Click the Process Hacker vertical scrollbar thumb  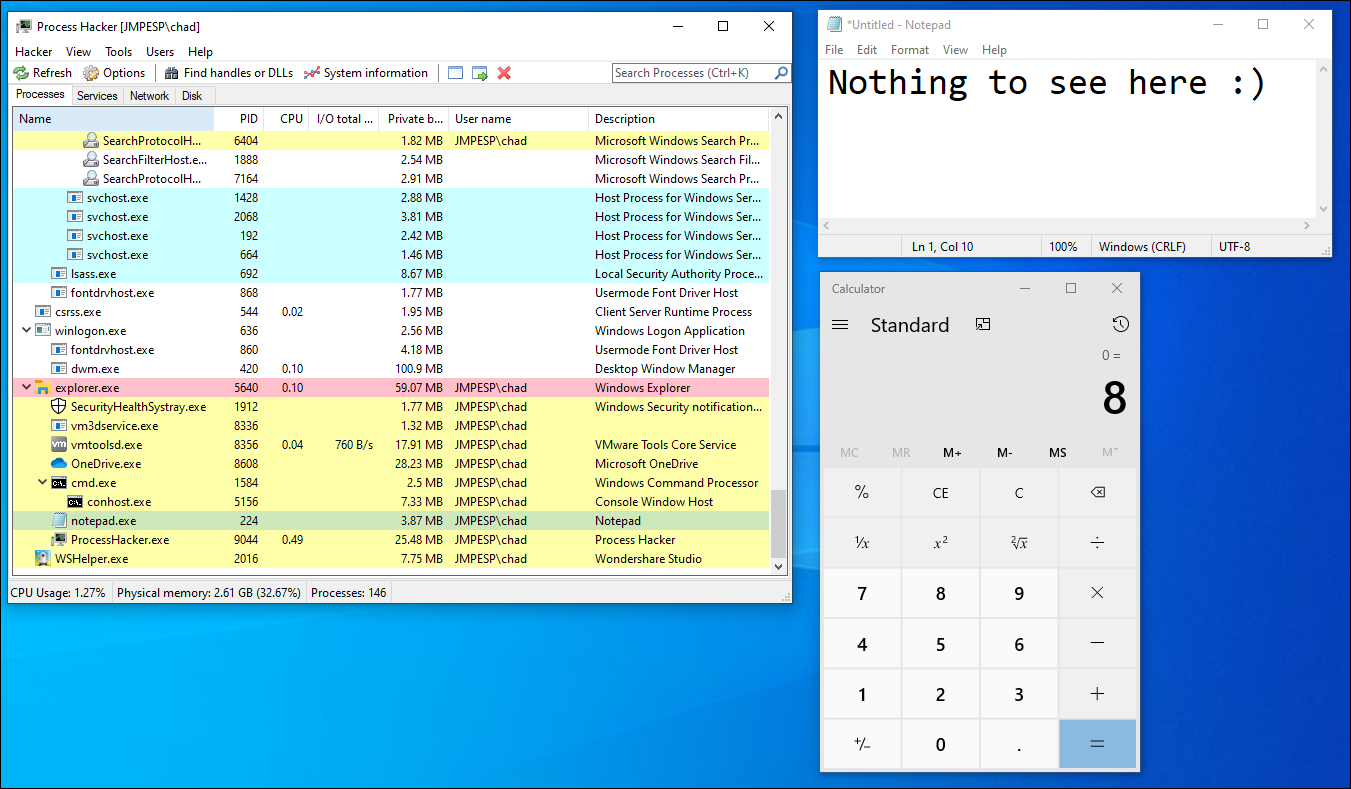(x=780, y=523)
